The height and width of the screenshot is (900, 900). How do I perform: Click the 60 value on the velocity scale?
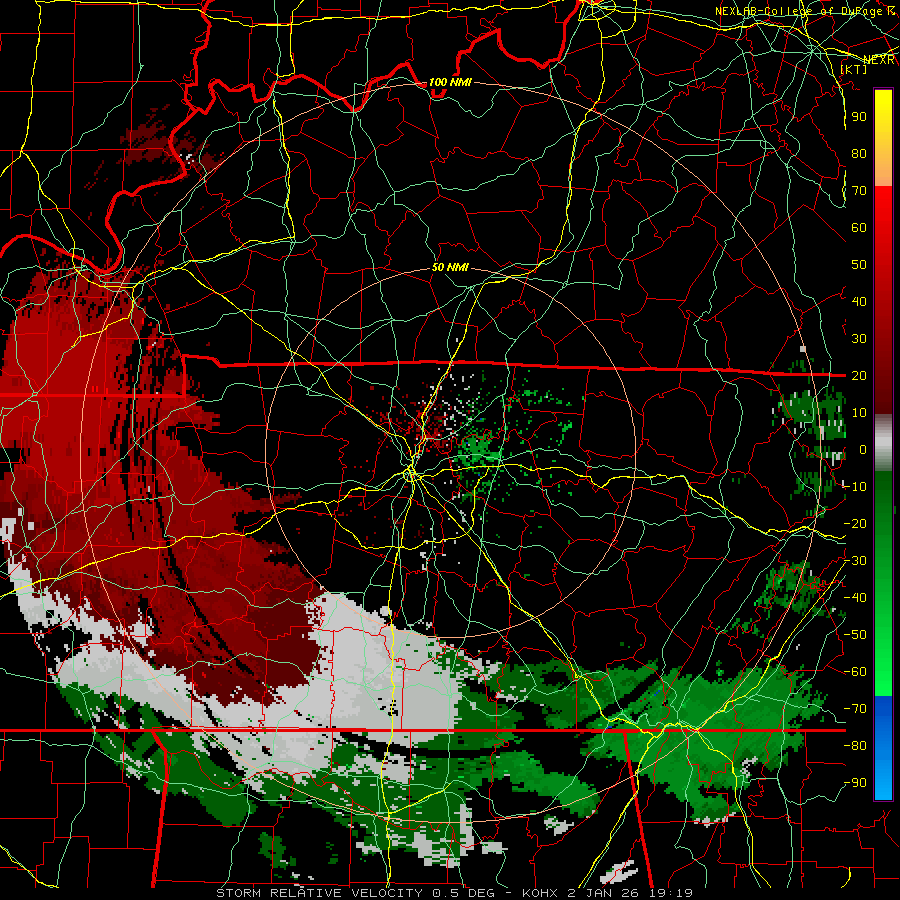pos(859,227)
